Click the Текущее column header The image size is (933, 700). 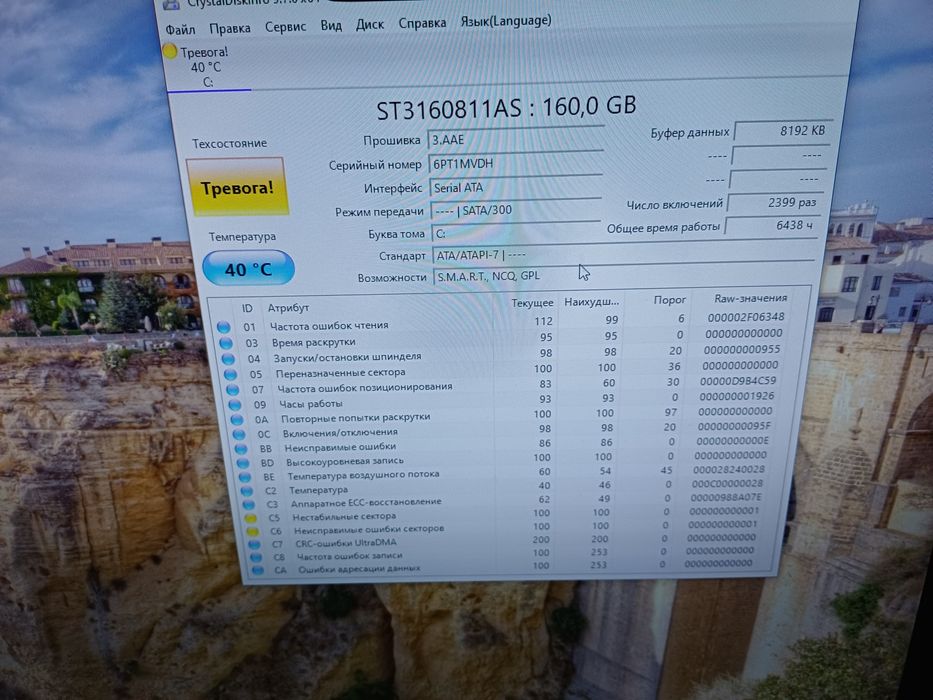coord(532,304)
